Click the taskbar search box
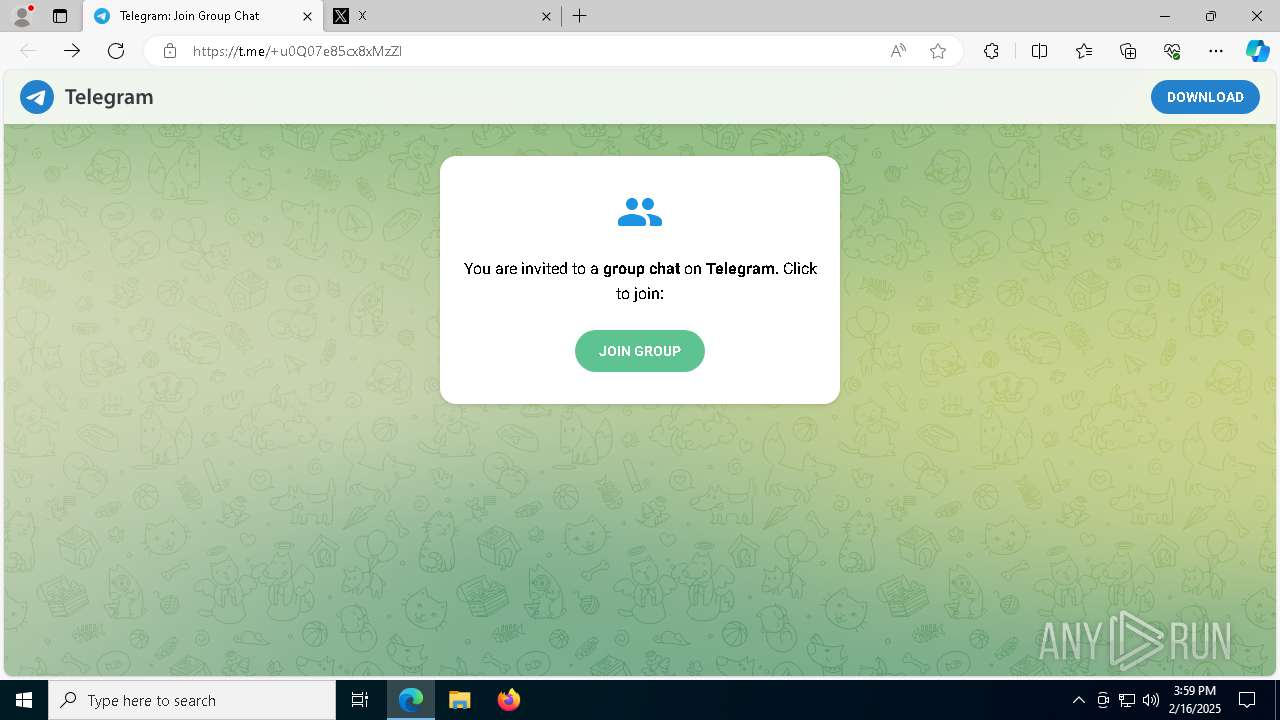1280x720 pixels. (x=192, y=700)
